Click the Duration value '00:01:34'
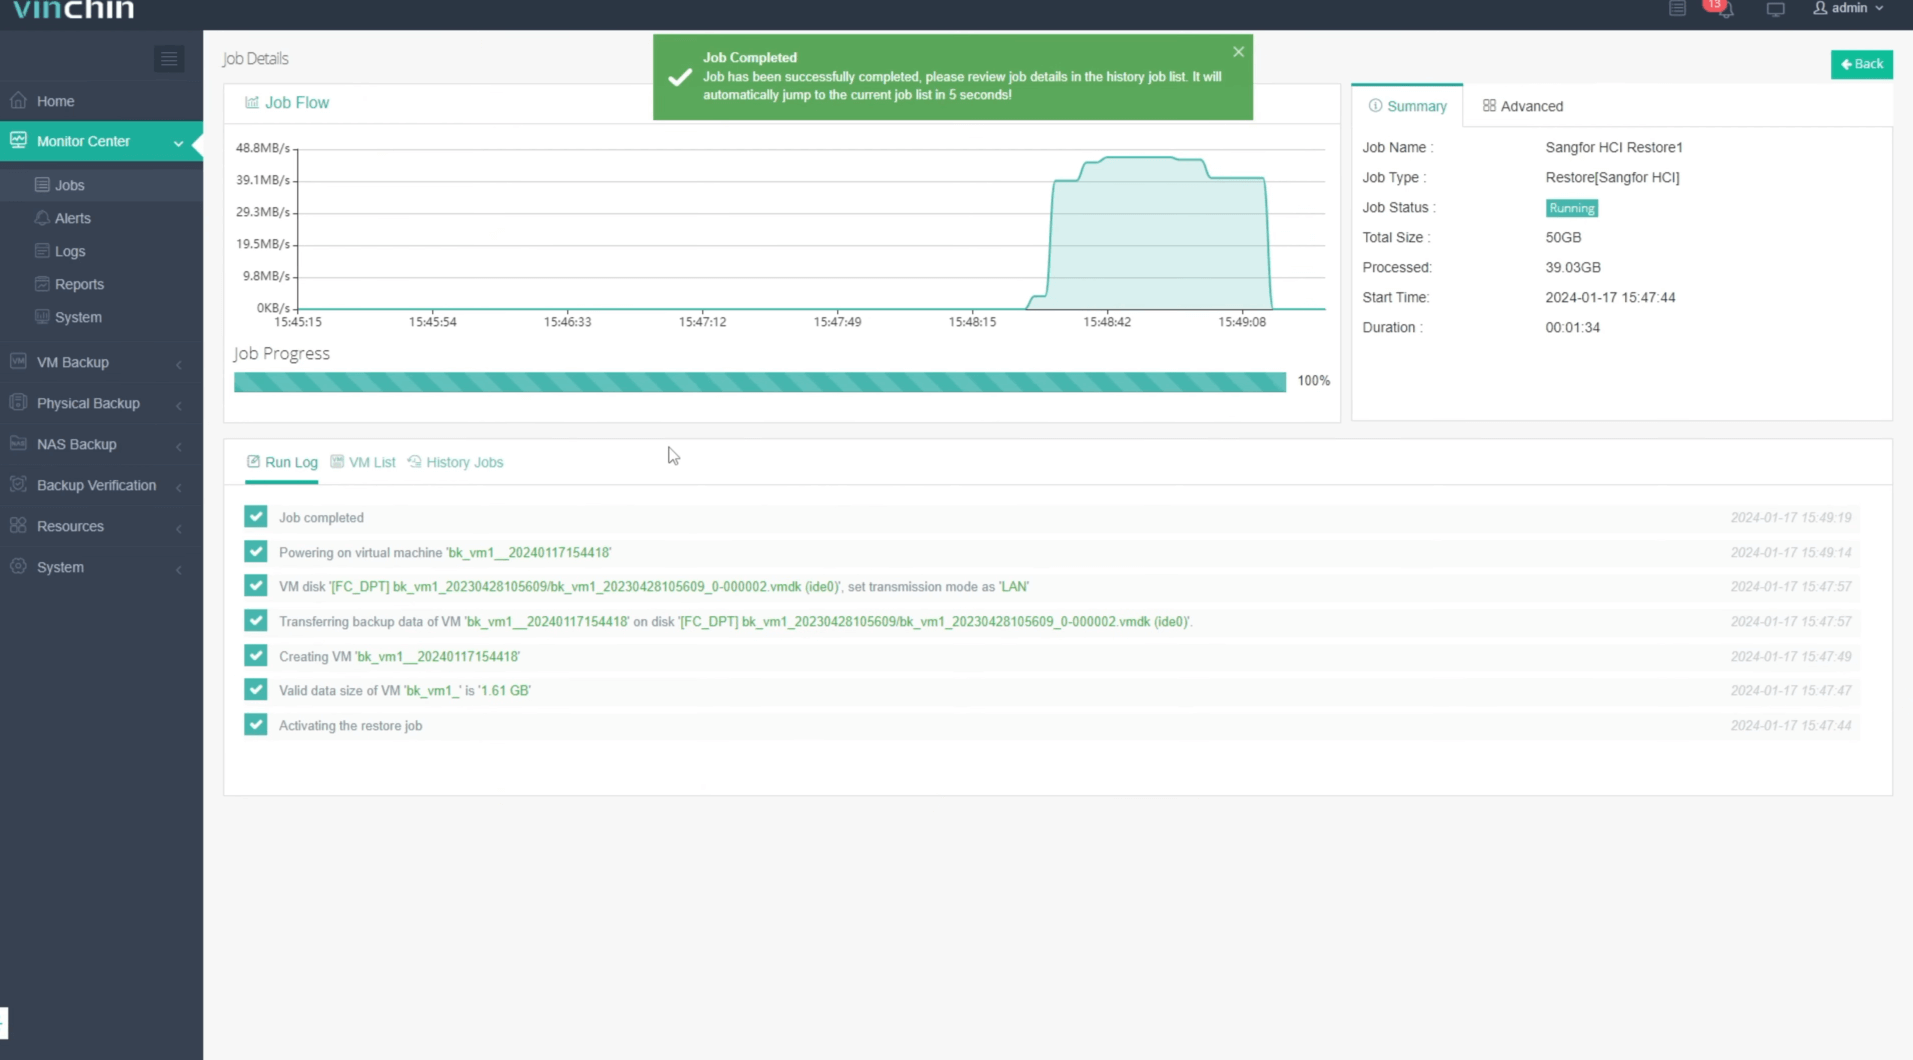 (x=1572, y=327)
